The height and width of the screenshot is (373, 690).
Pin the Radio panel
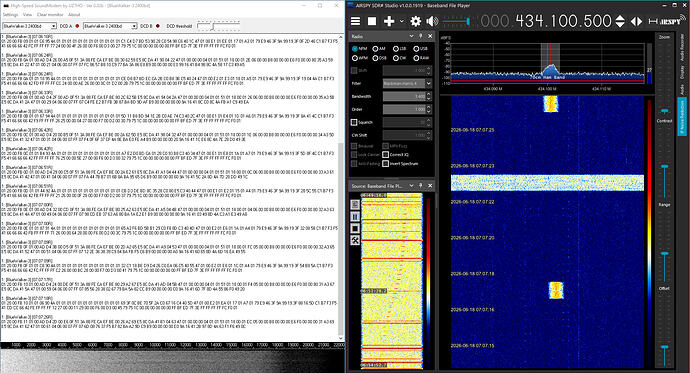coord(421,36)
